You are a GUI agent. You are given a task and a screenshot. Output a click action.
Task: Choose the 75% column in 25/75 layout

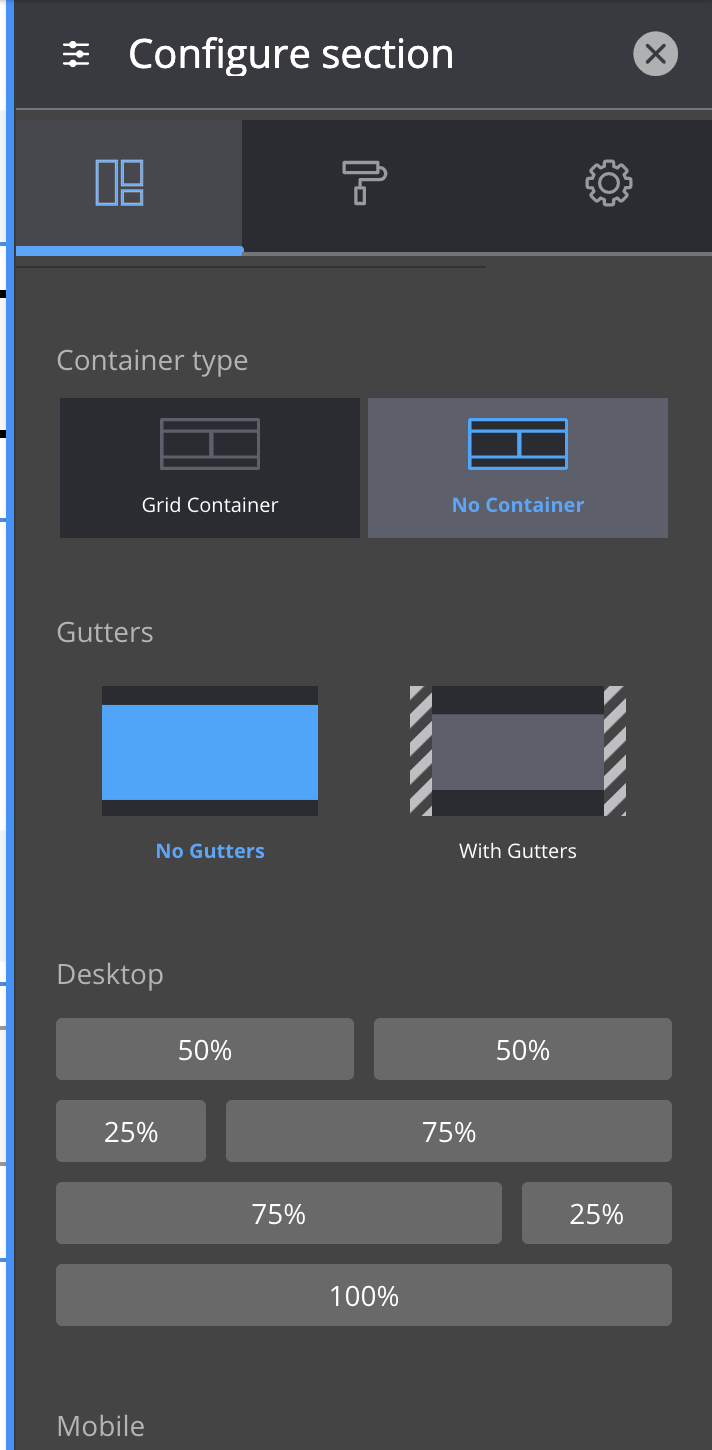[x=449, y=1131]
